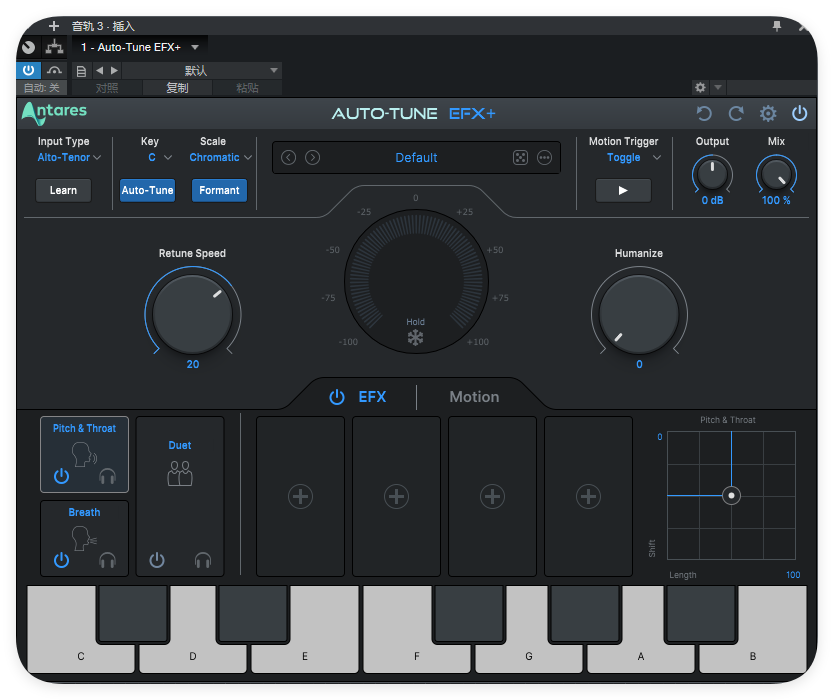The width and height of the screenshot is (834, 700).
Task: Click the random preset dice icon
Action: point(520,157)
